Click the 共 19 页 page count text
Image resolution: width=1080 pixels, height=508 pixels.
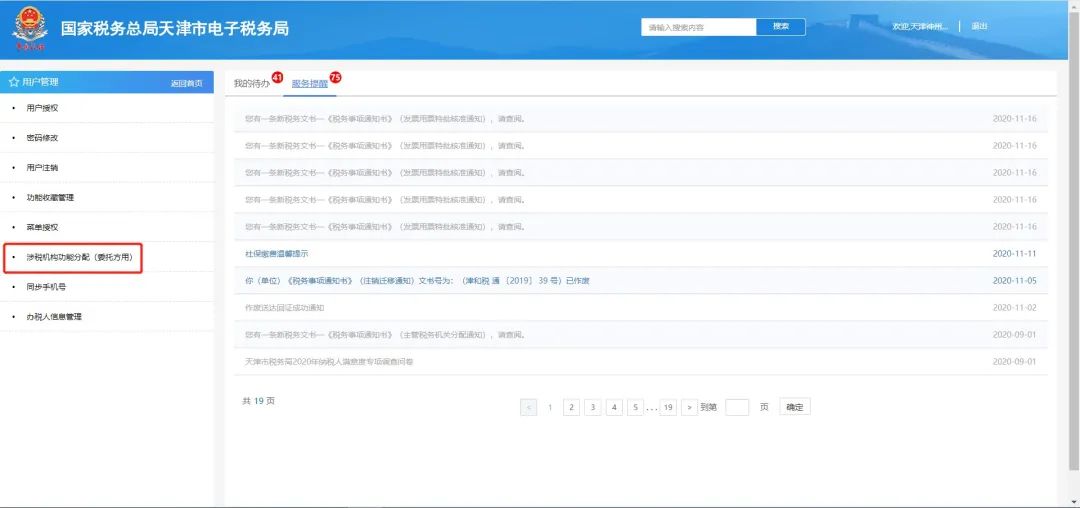pos(258,401)
